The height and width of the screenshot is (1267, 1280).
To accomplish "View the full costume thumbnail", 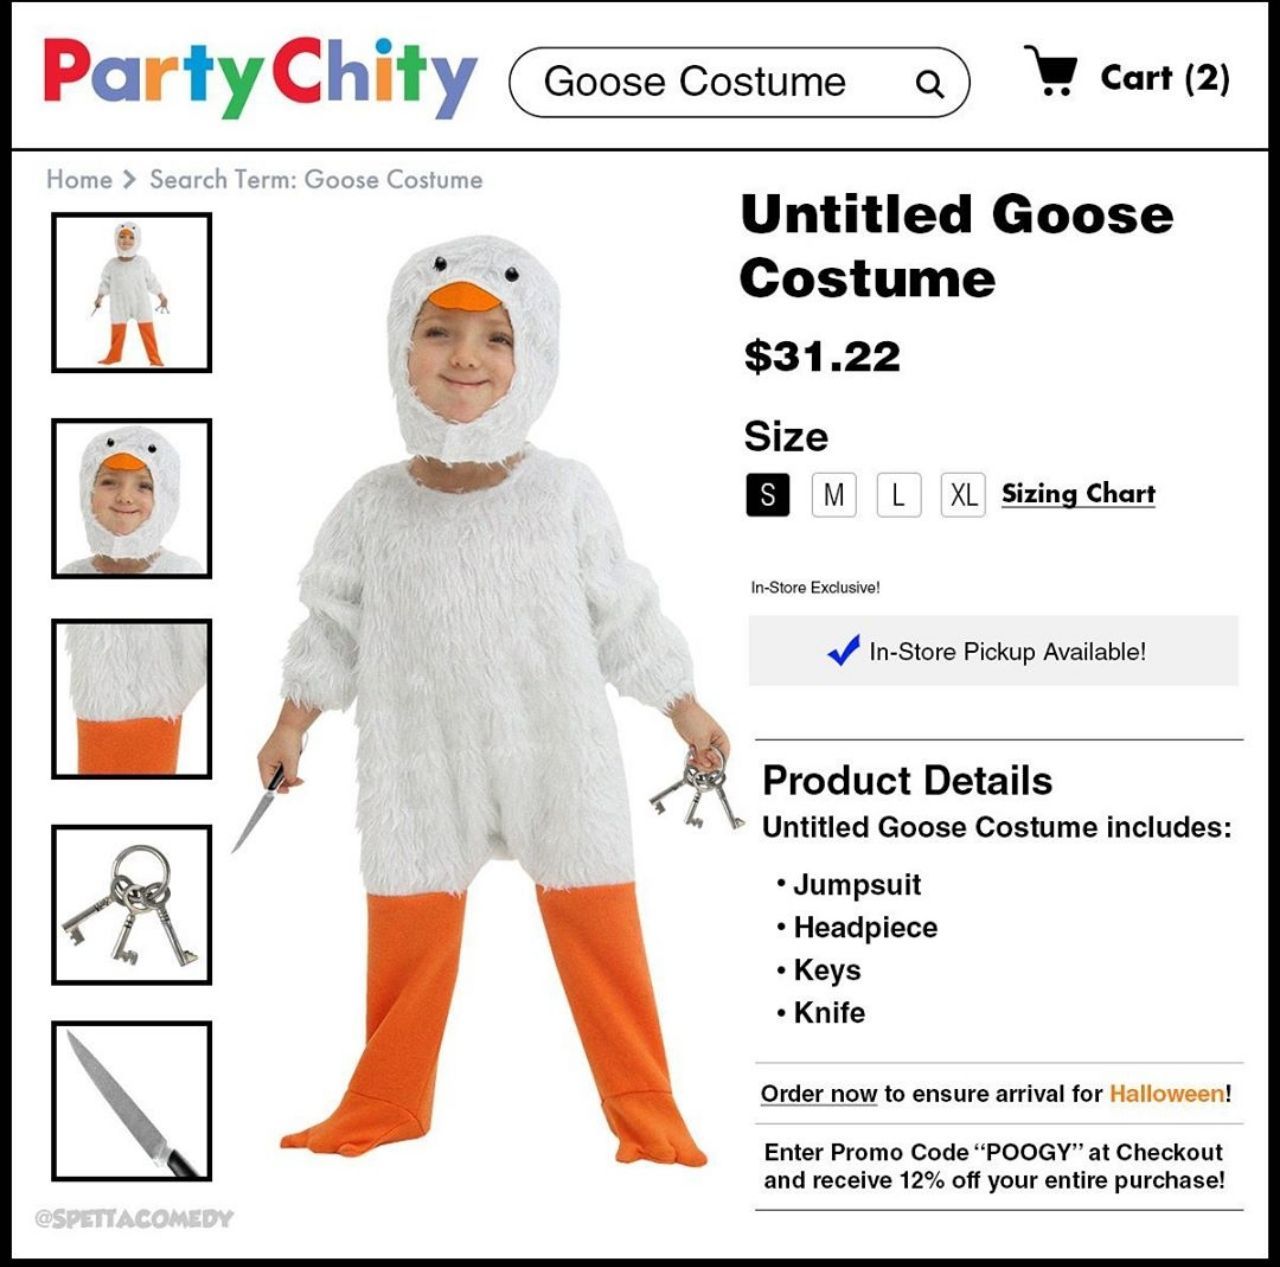I will coord(132,293).
